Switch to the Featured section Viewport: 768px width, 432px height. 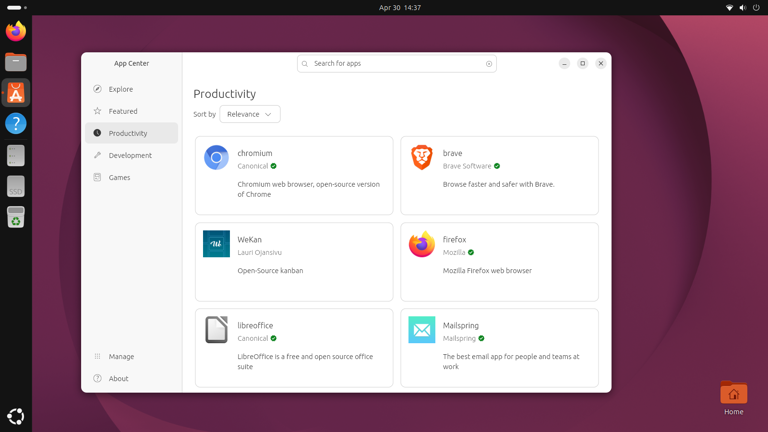(131, 111)
